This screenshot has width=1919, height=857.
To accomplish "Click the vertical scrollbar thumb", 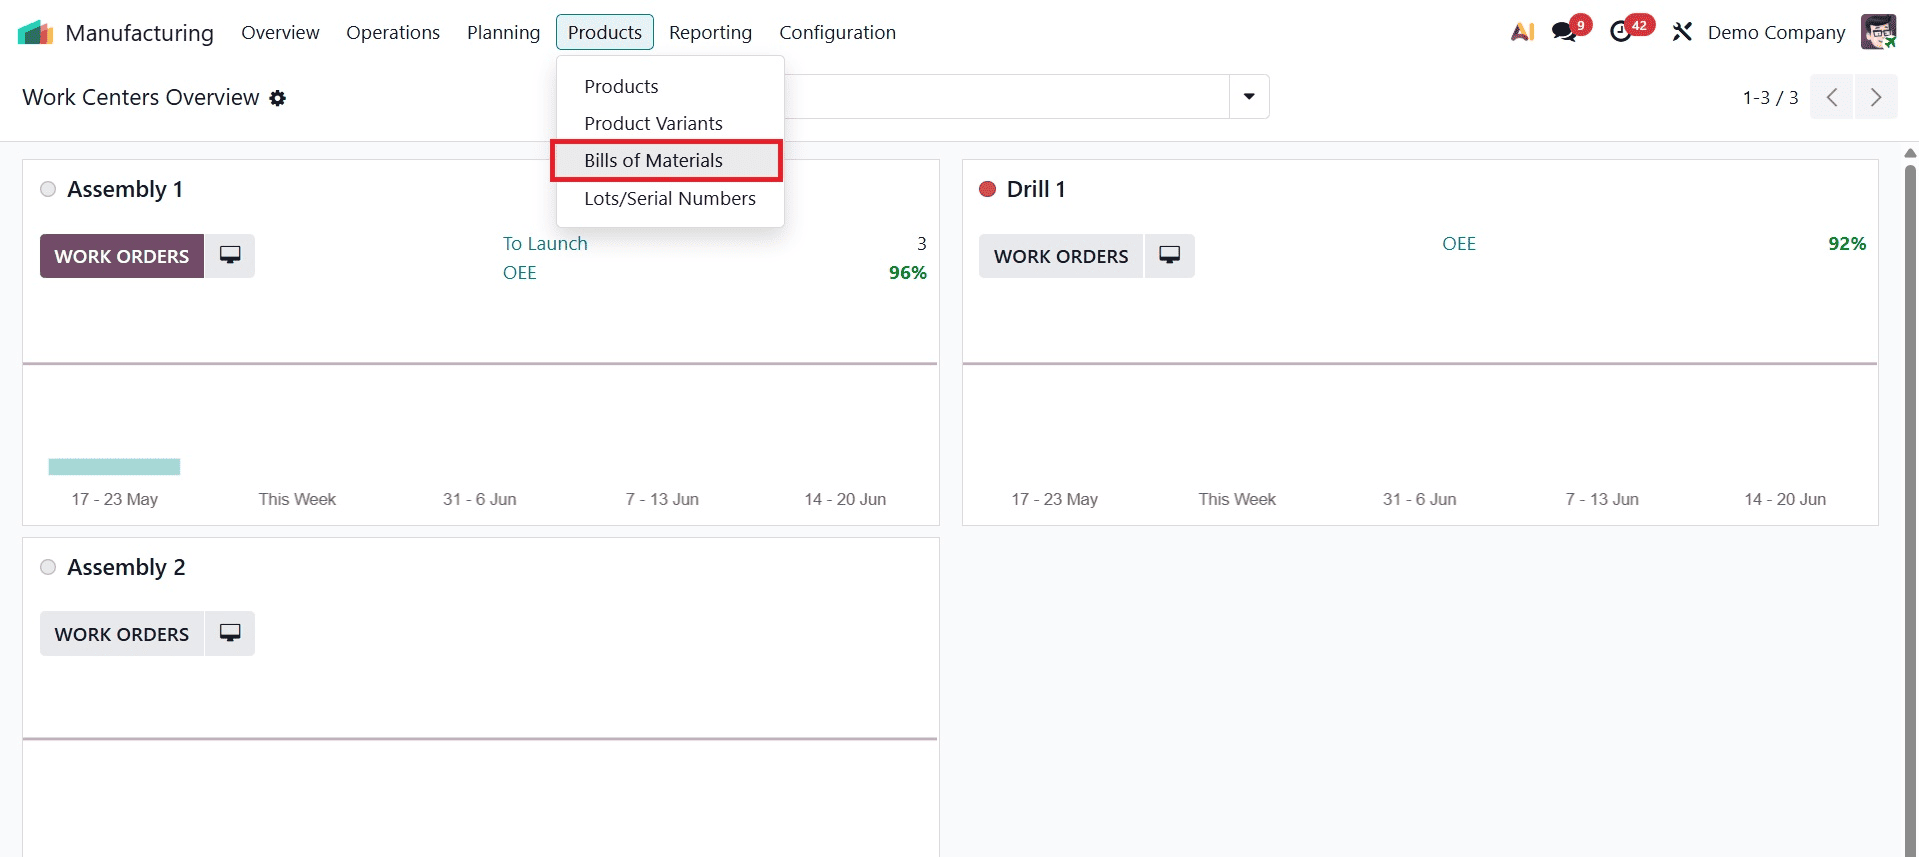I will tap(1910, 510).
